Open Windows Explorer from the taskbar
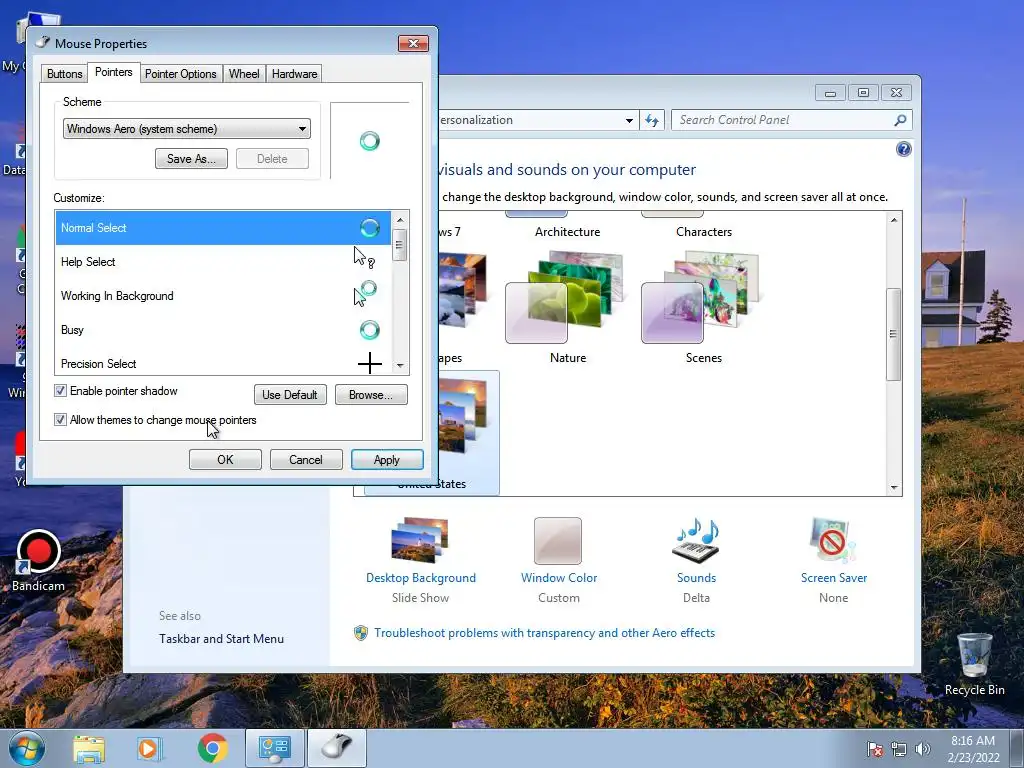Image resolution: width=1024 pixels, height=768 pixels. [89, 749]
